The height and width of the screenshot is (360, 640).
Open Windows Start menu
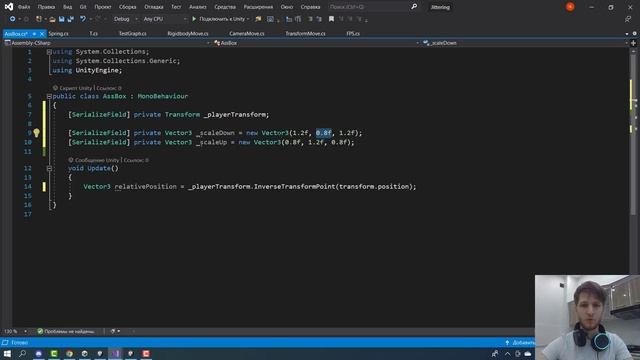click(x=7, y=353)
